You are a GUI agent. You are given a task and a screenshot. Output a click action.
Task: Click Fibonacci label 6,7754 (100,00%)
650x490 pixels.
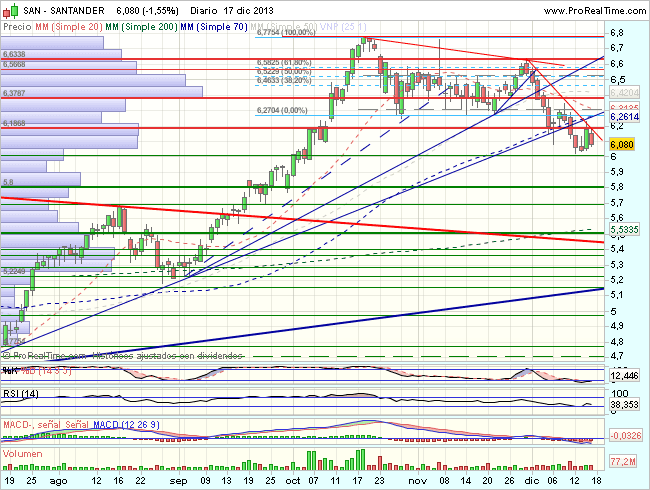pos(286,32)
